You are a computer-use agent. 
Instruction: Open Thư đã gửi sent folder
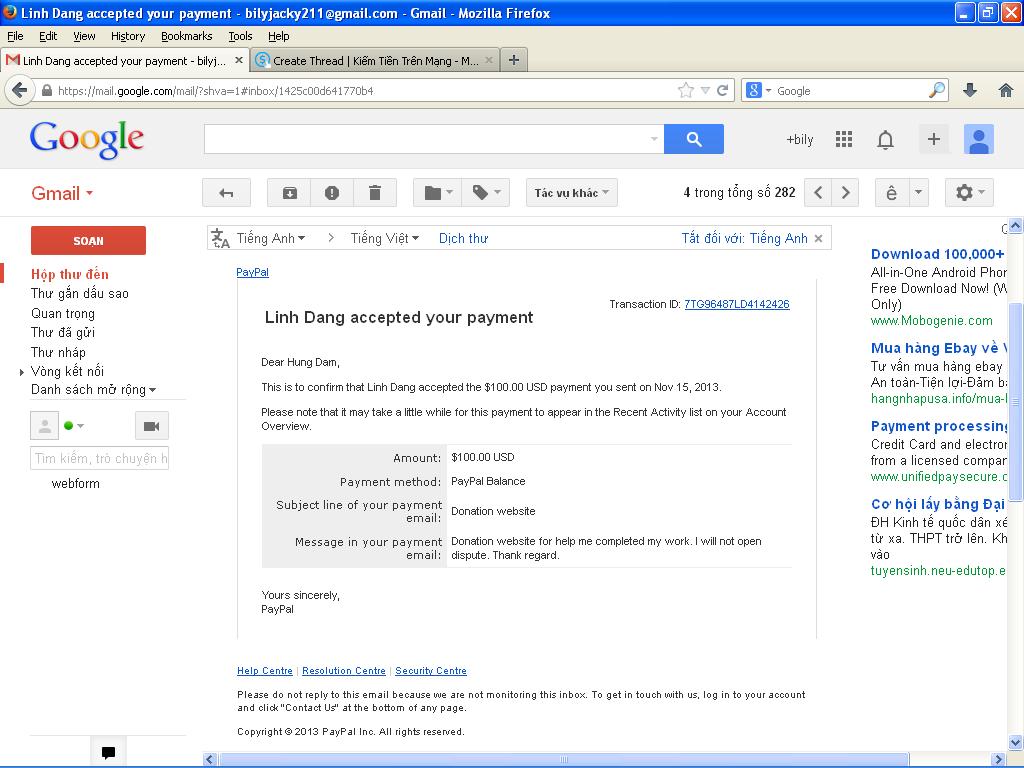click(x=63, y=332)
